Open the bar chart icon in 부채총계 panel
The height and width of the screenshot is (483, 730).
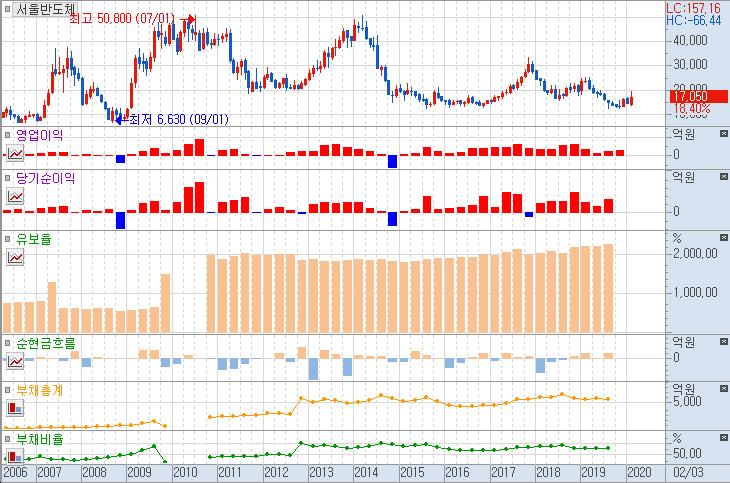point(15,408)
